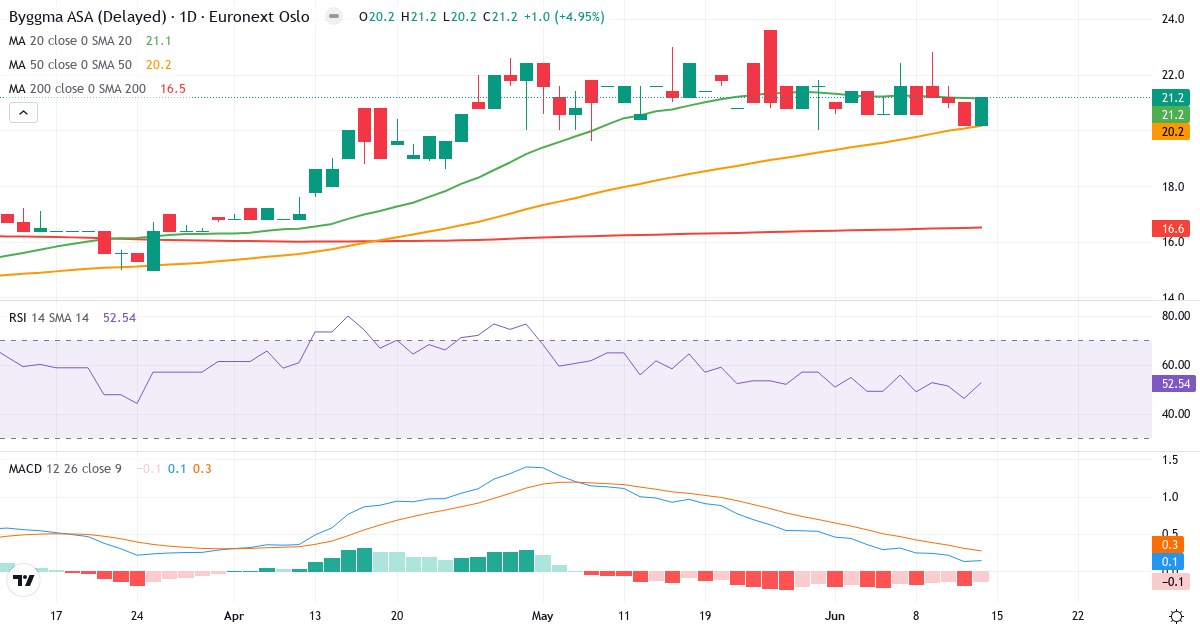Click the 18.0 price axis label
Screen dimensions: 1200x630
[1172, 187]
